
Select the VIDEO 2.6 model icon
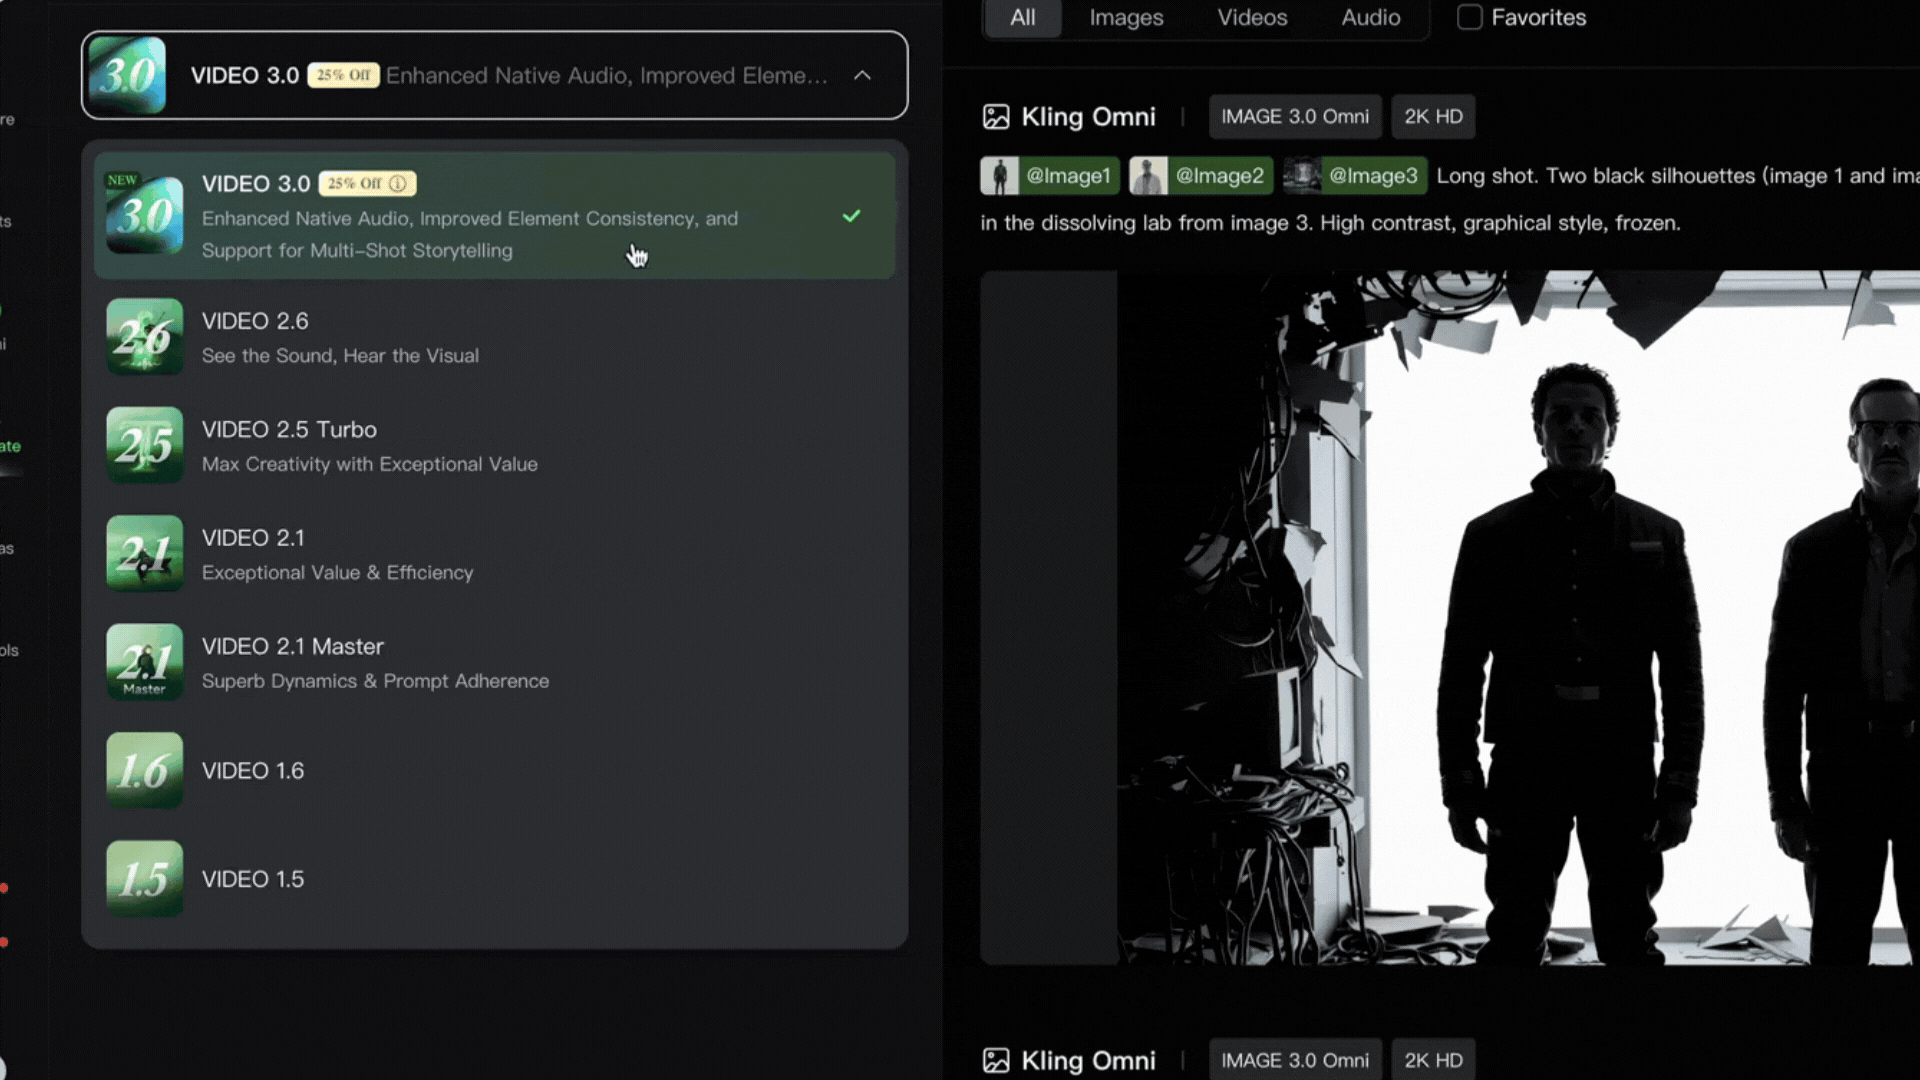(145, 337)
